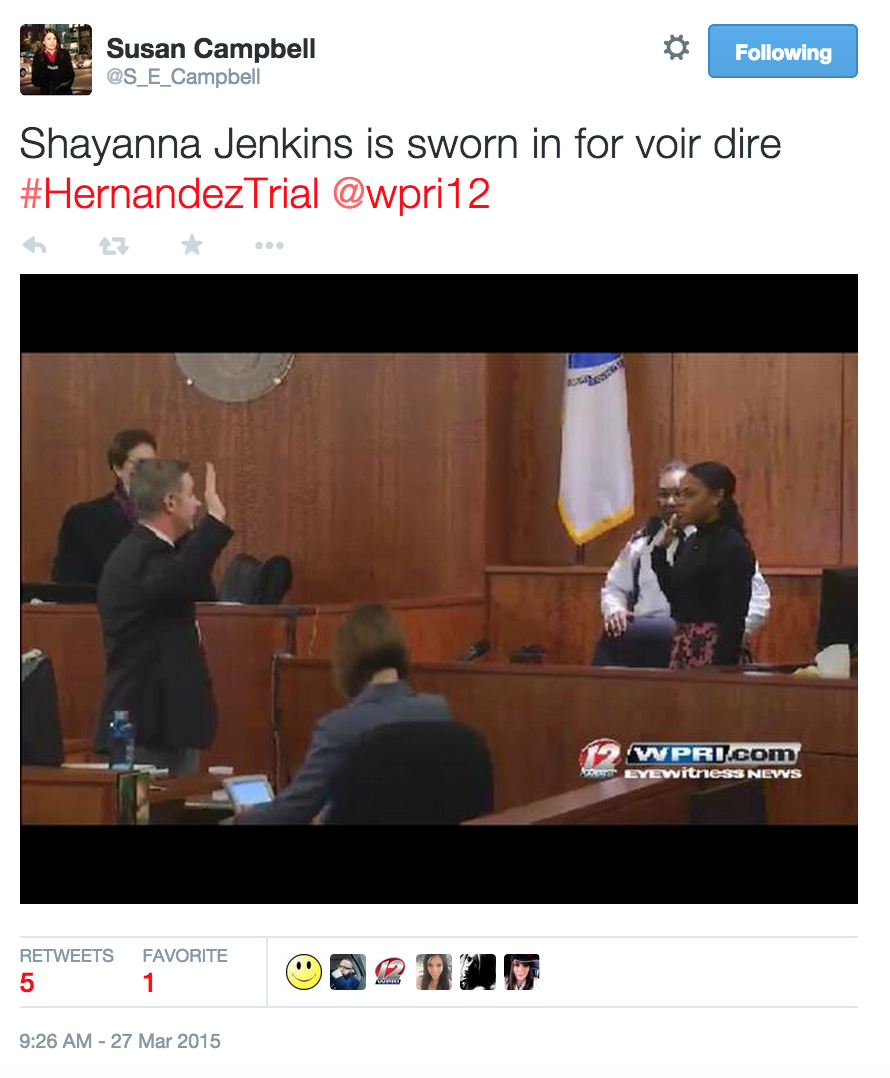Click the Susan Campbell display name
The width and height of the screenshot is (890, 1078).
211,49
